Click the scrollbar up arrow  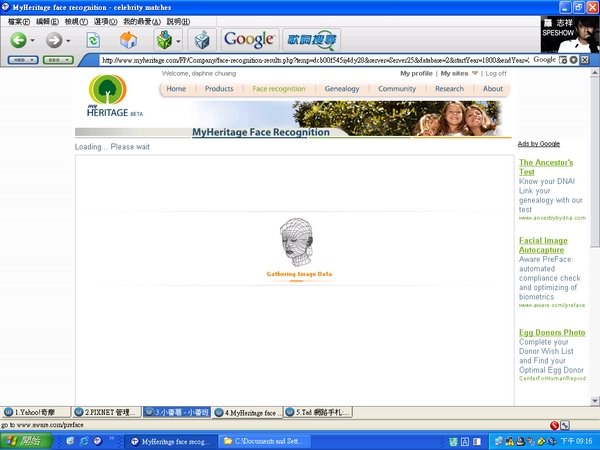595,72
